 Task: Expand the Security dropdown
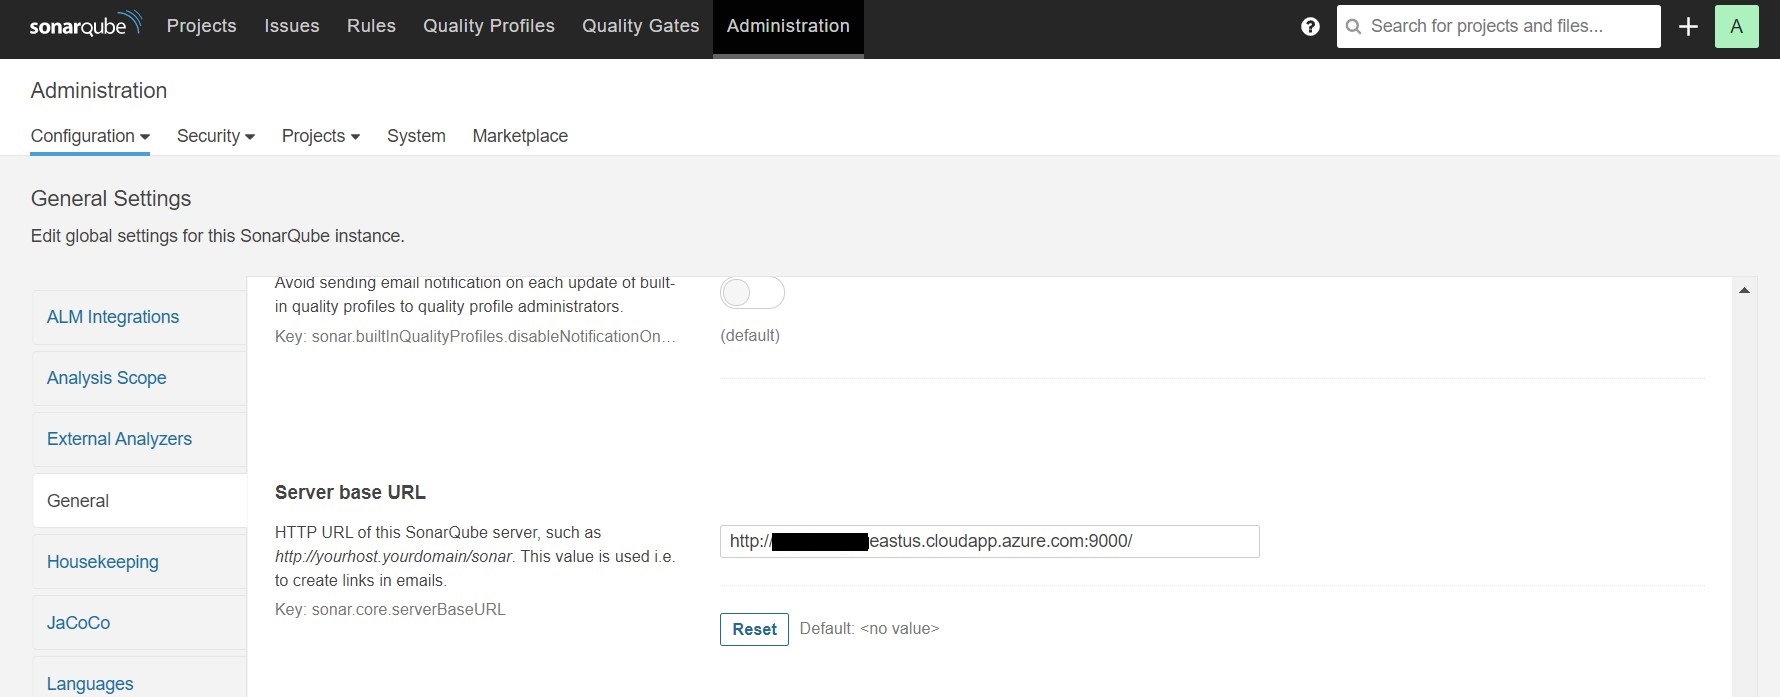coord(216,136)
